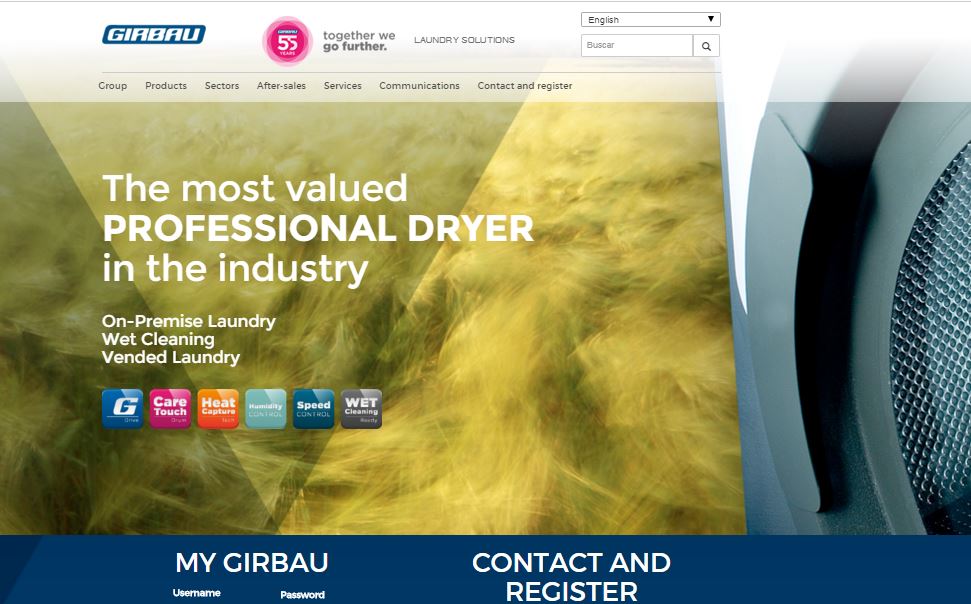The width and height of the screenshot is (971, 604).
Task: Click the G Drive feature icon
Action: [122, 408]
